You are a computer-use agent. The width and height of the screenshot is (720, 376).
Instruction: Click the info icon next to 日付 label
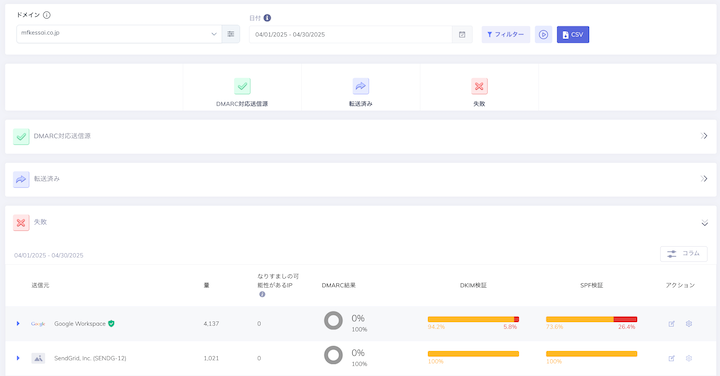(267, 18)
